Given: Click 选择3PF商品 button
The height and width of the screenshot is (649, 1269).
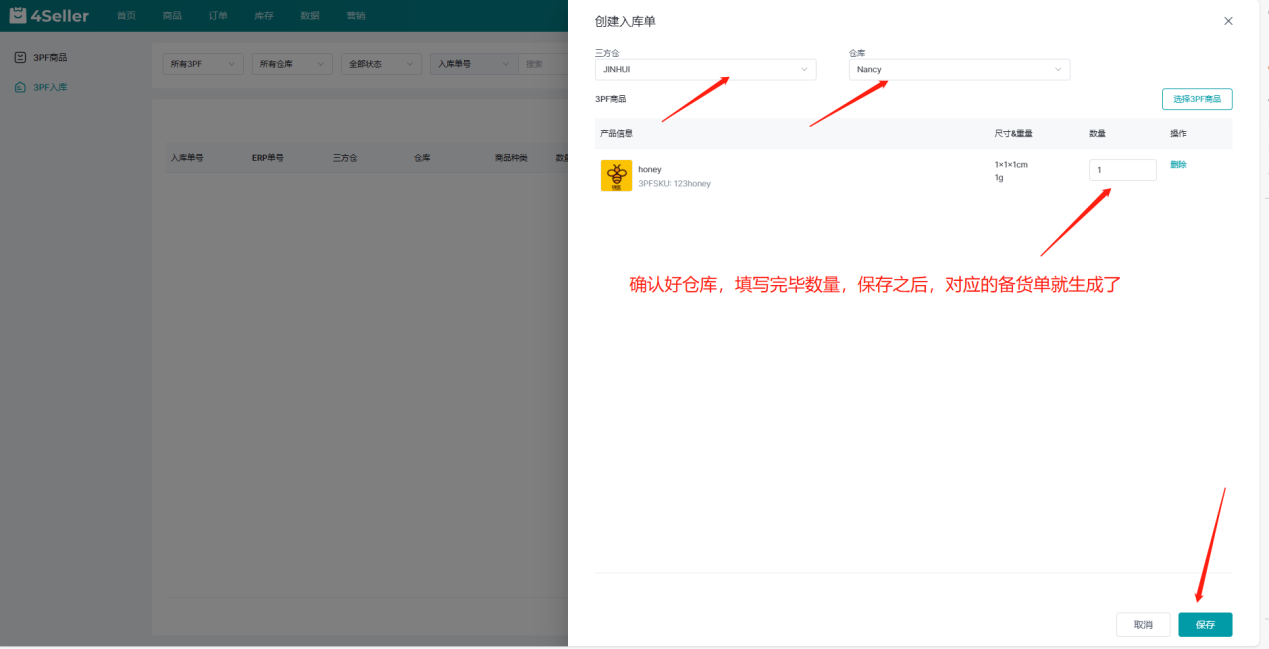Looking at the screenshot, I should coord(1197,99).
